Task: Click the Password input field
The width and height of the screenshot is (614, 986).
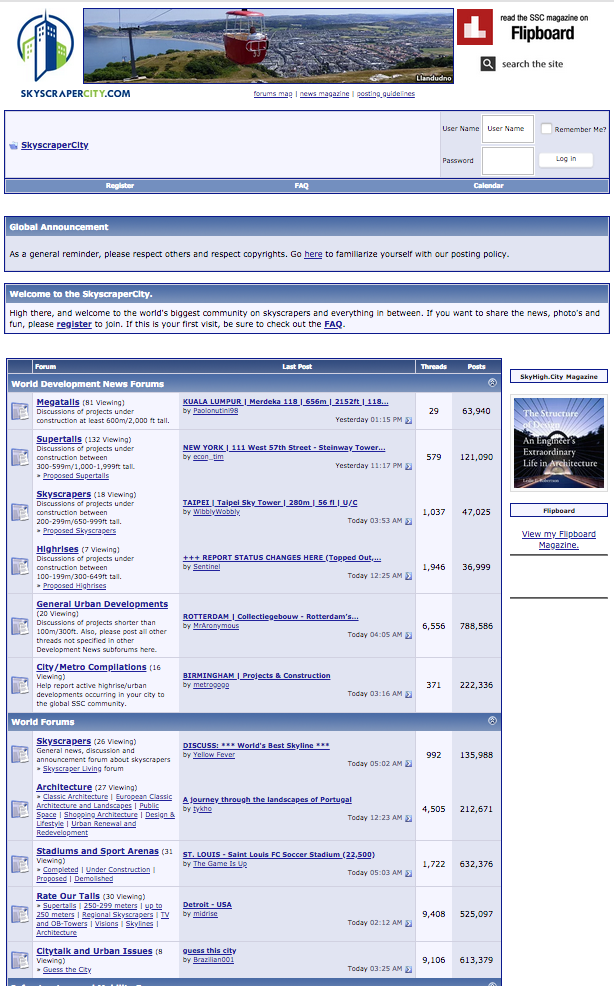Action: (x=508, y=160)
